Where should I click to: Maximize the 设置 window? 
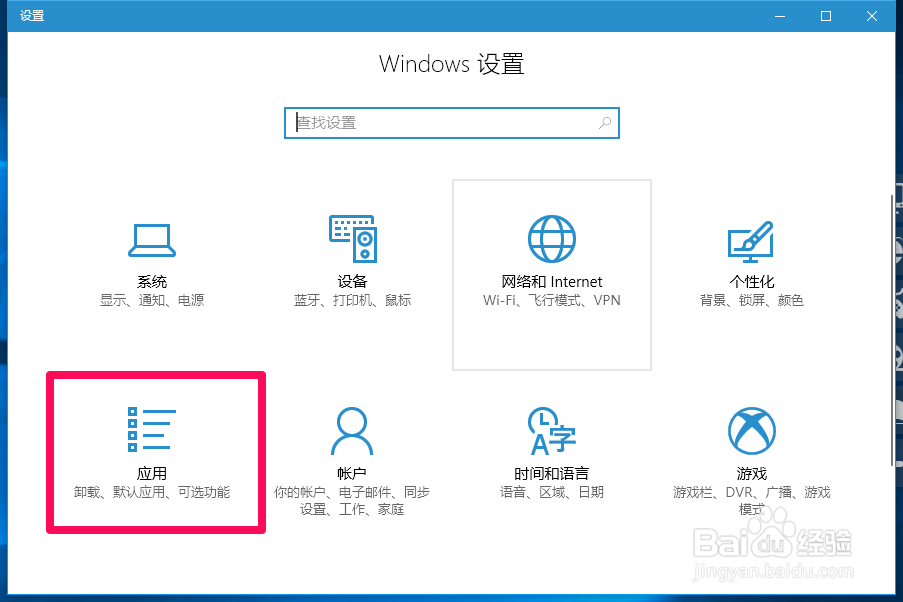(826, 16)
